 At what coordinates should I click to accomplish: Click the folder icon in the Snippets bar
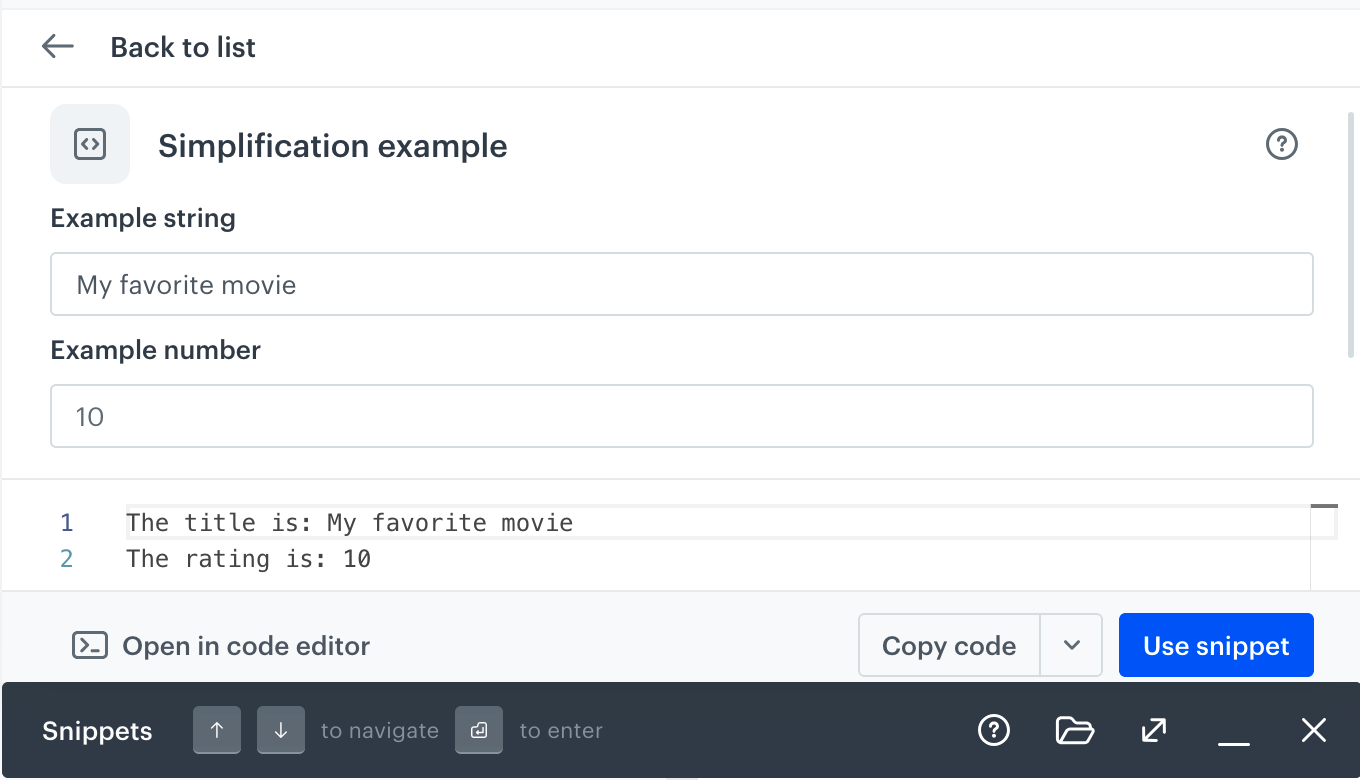click(x=1074, y=730)
